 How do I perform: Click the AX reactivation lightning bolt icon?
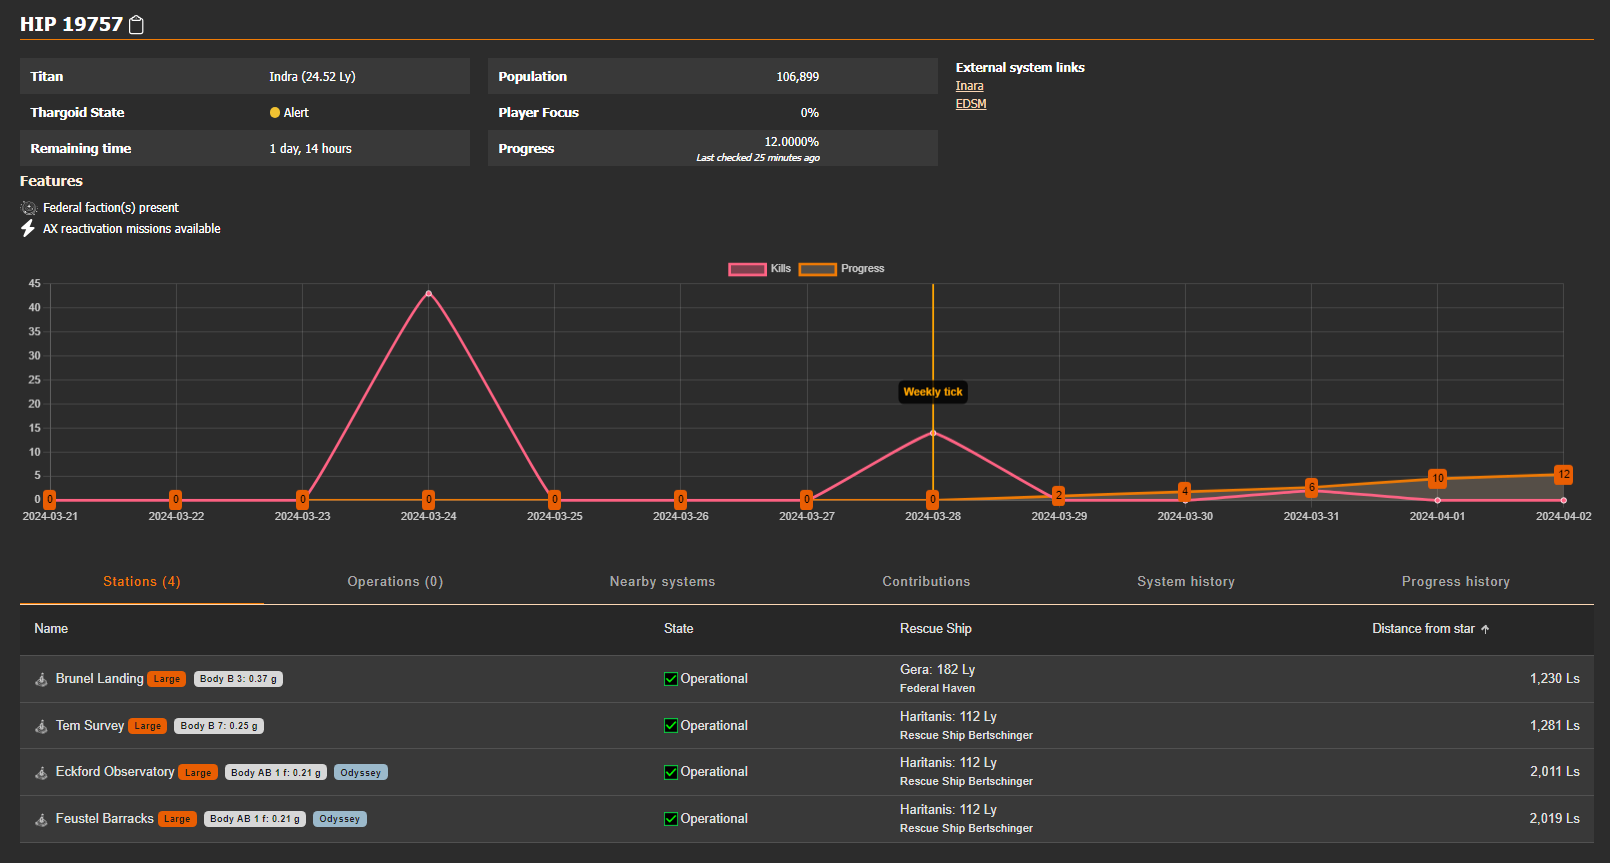[28, 229]
